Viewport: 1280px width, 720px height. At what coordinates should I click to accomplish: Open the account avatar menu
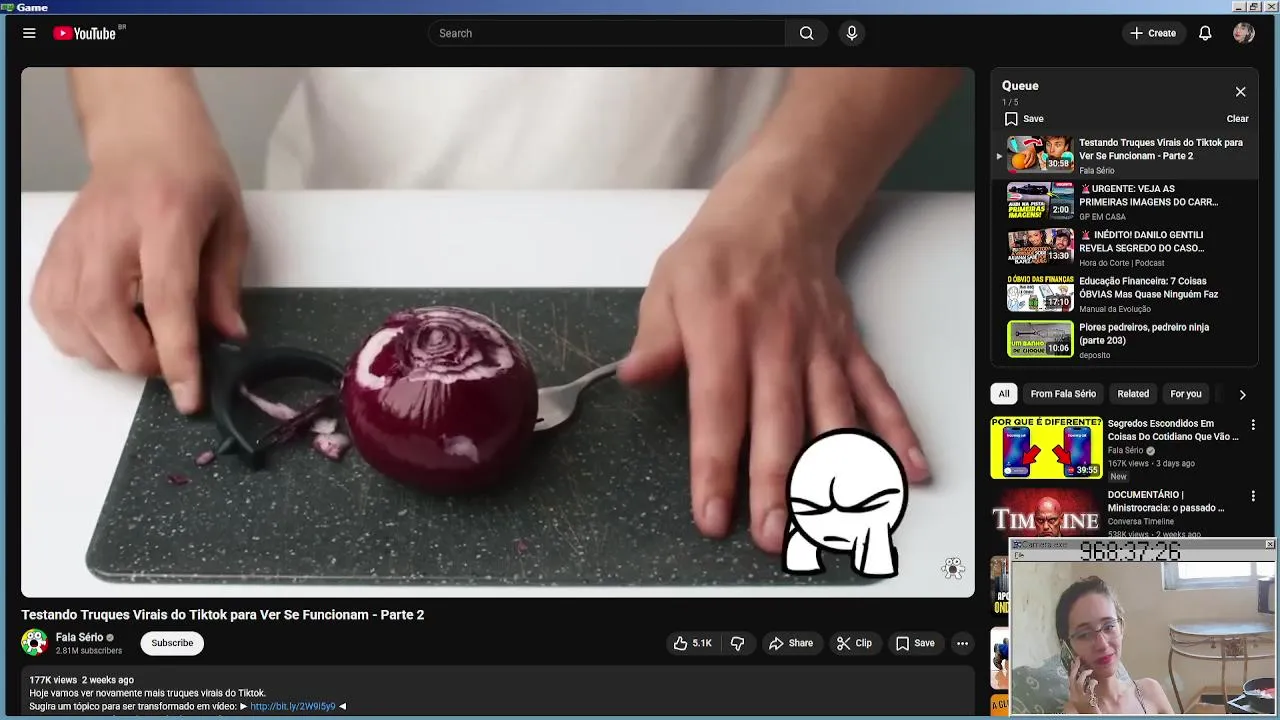tap(1244, 33)
